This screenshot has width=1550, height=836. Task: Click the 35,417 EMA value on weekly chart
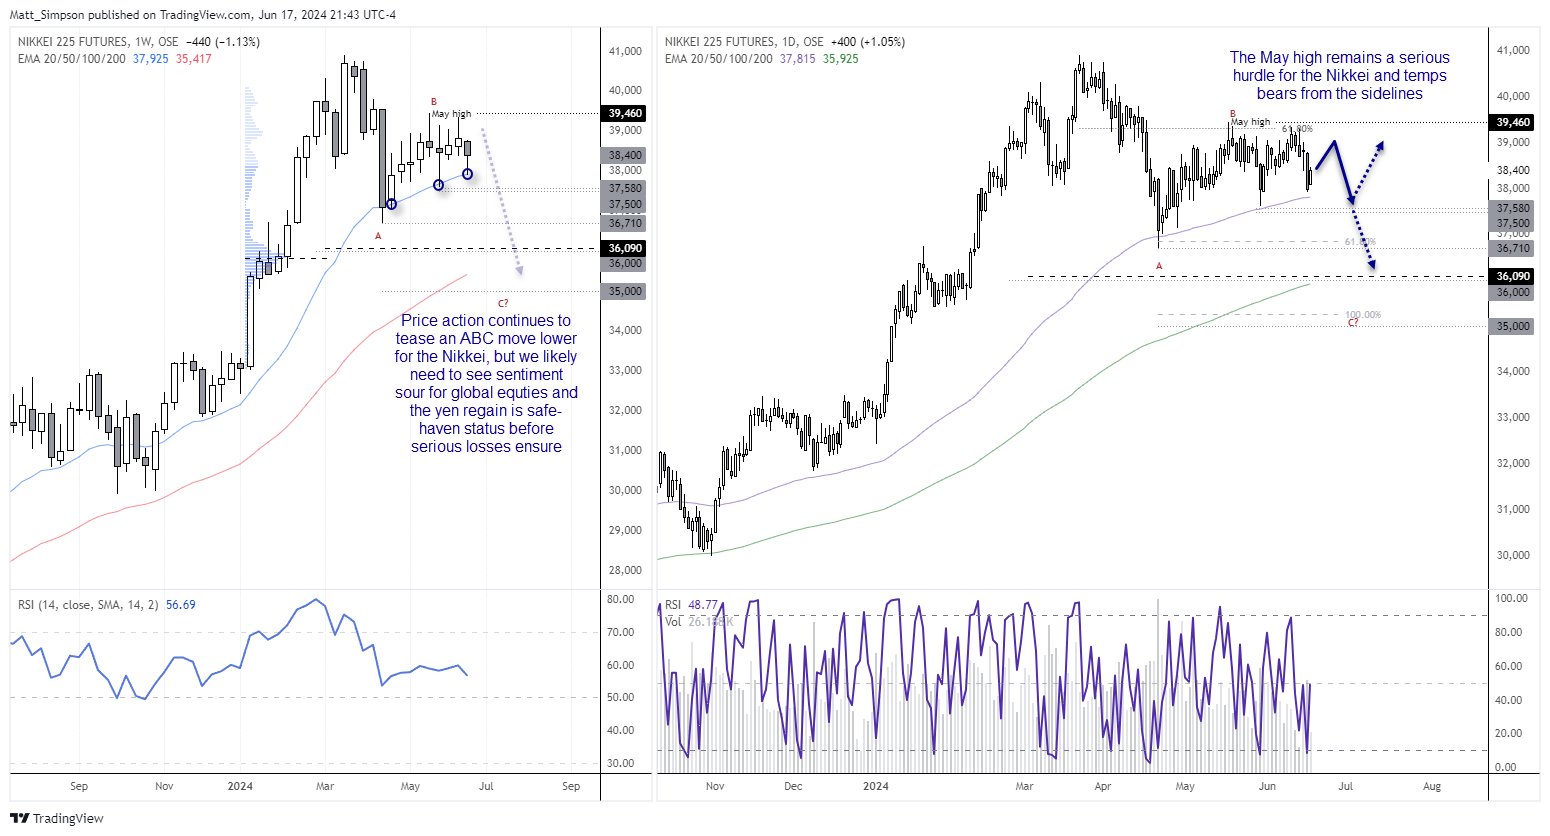(194, 59)
